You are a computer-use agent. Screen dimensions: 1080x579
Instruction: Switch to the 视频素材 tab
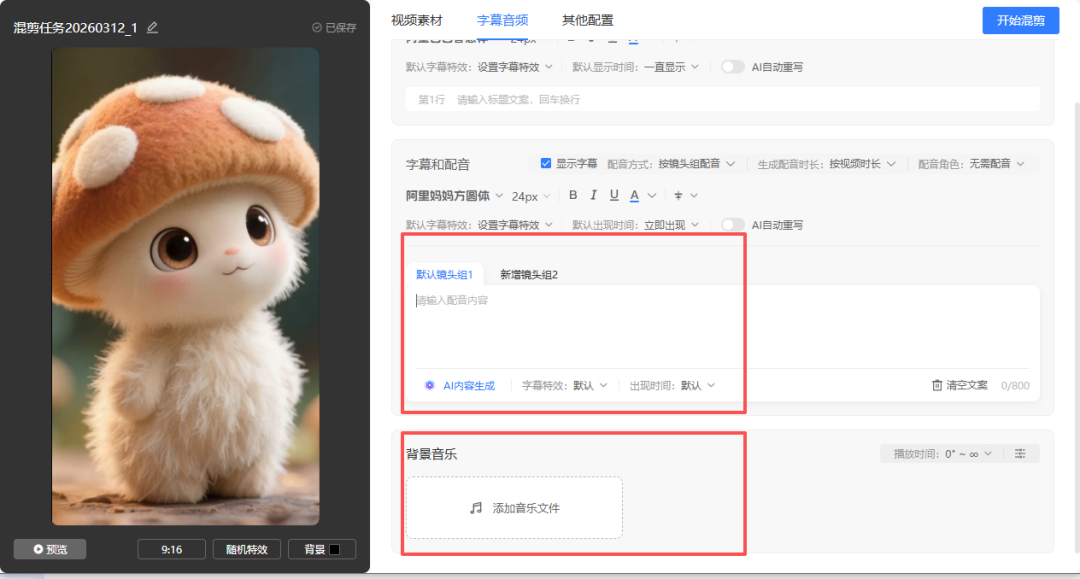click(x=416, y=20)
